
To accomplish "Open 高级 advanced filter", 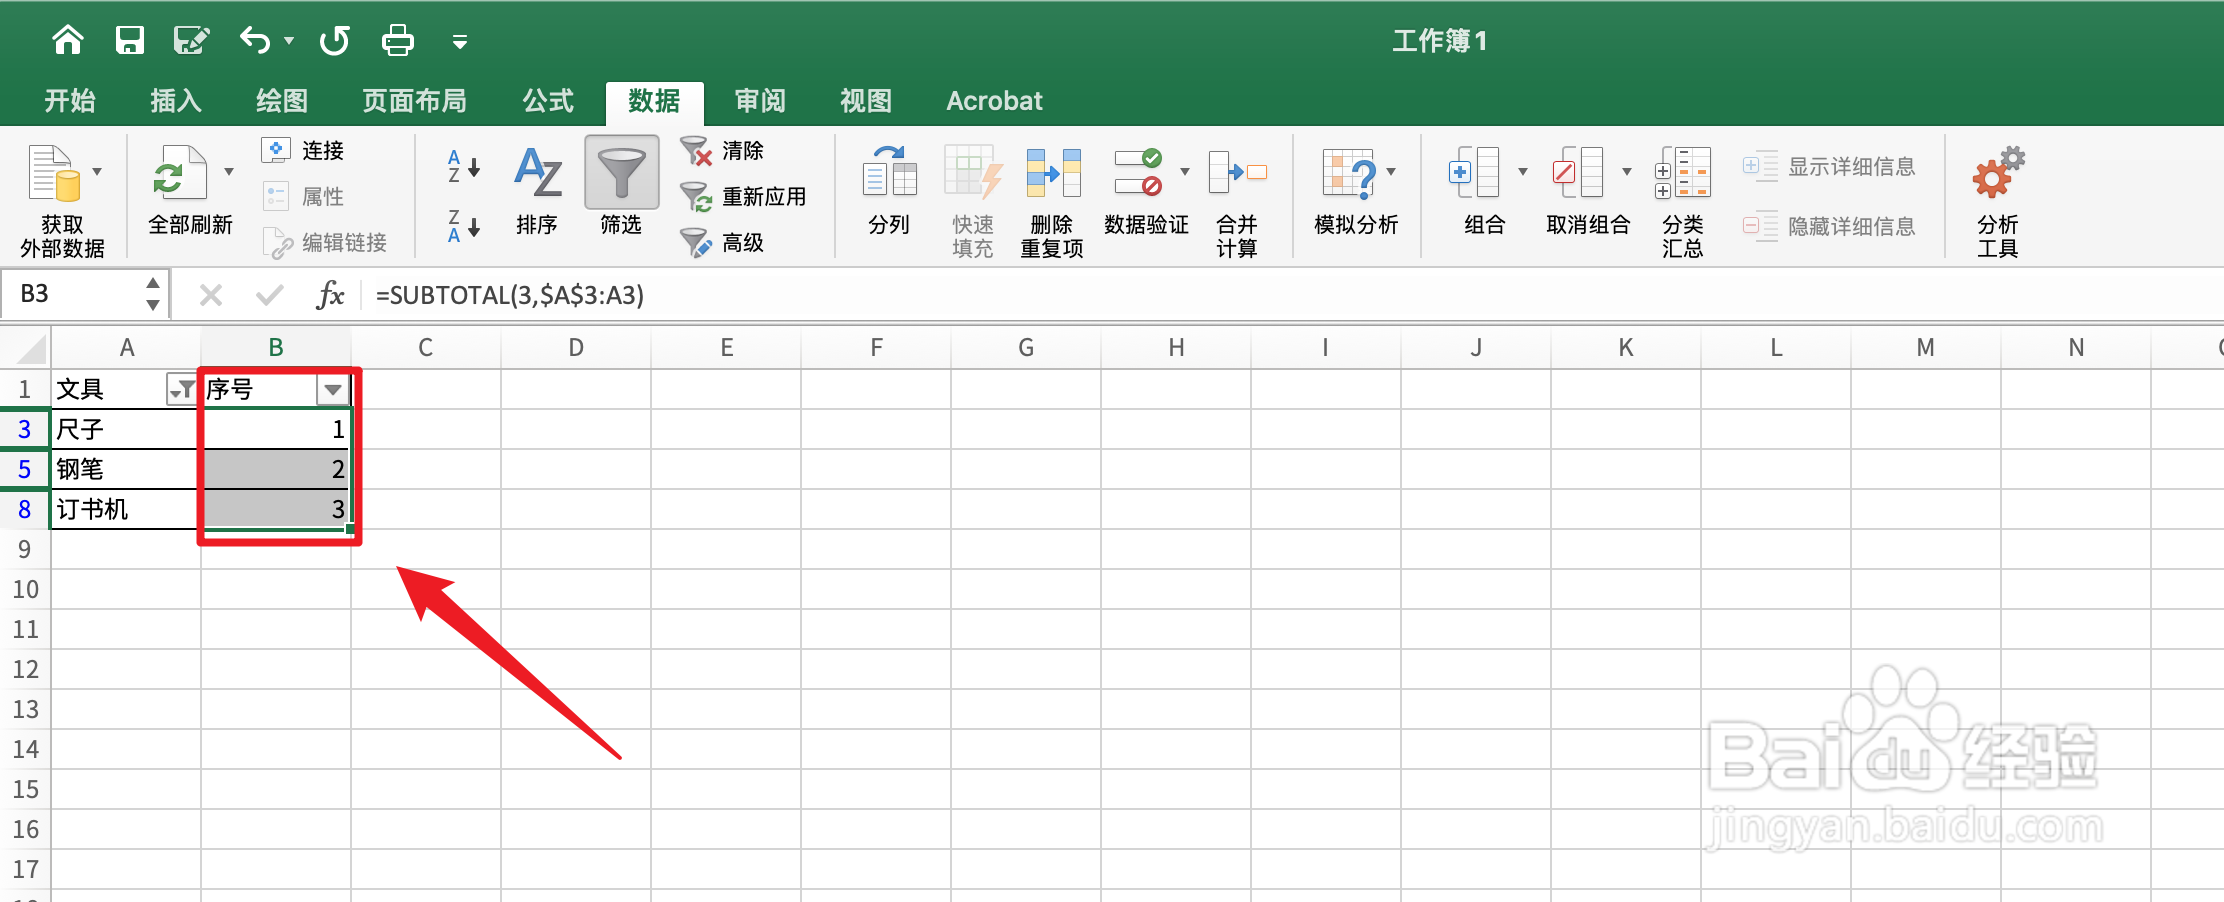I will [722, 242].
